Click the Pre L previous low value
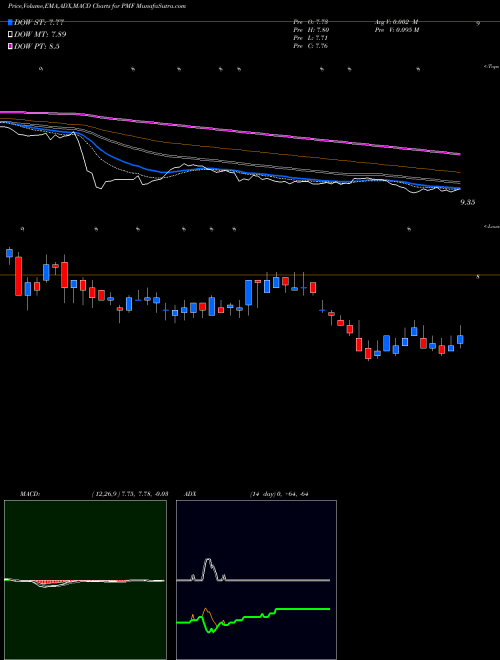 point(311,38)
